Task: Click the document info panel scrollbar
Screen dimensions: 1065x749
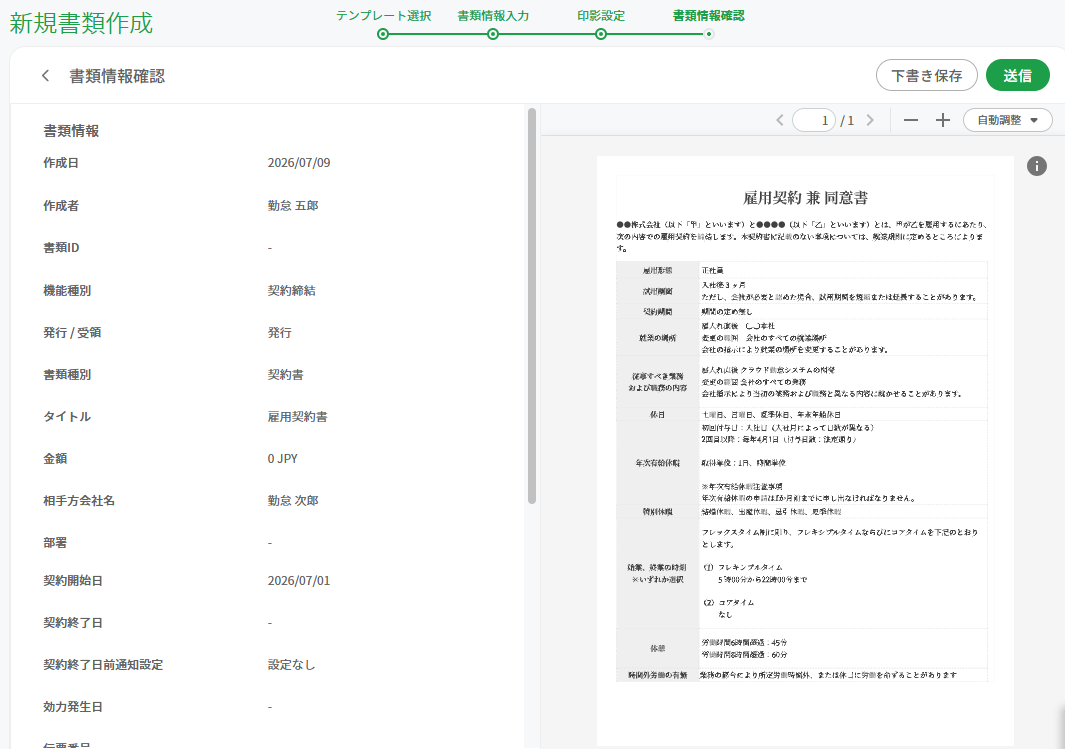Action: click(532, 306)
